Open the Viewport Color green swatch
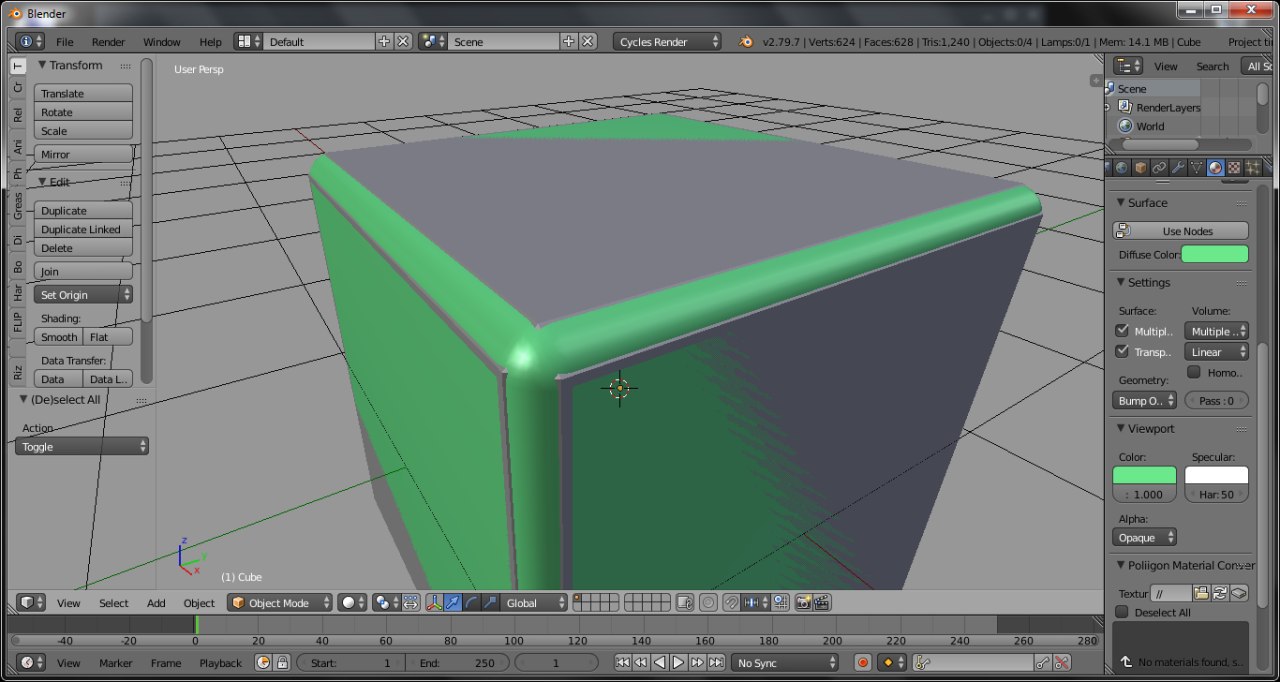Viewport: 1280px width, 682px height. (1144, 475)
